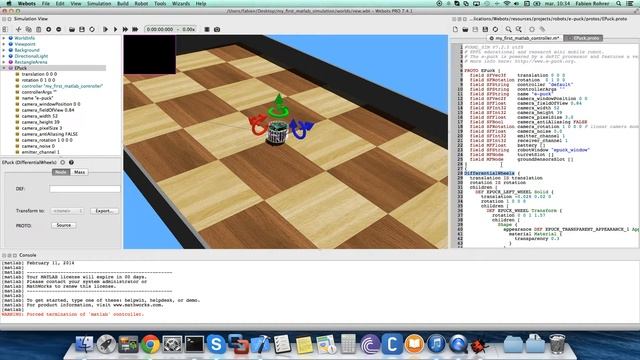Image resolution: width=640 pixels, height=360 pixels.
Task: Run simulation in fast mode without graphics
Action: (x=135, y=29)
